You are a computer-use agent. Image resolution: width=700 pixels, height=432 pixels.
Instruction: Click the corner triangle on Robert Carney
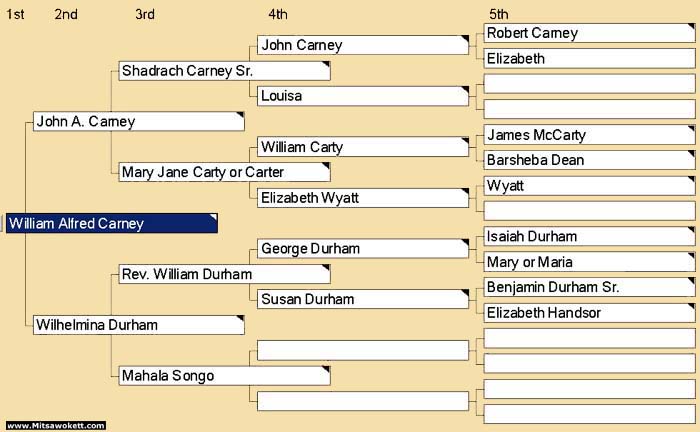(x=692, y=27)
